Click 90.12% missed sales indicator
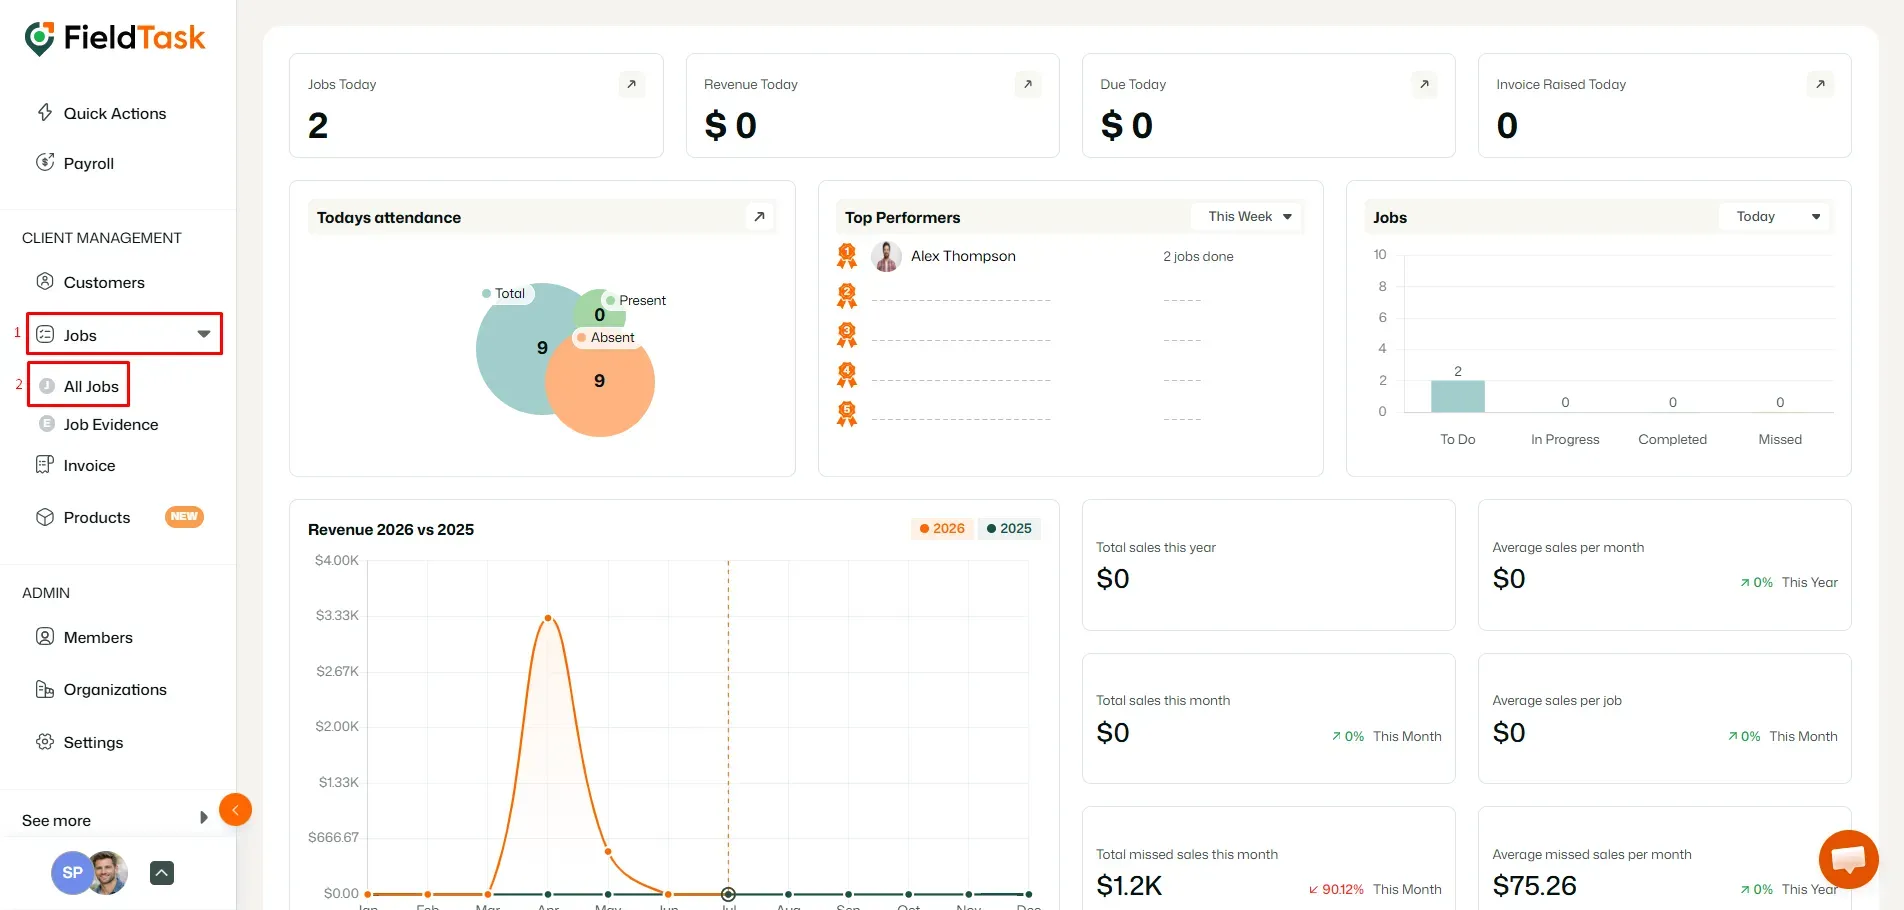This screenshot has height=910, width=1904. pyautogui.click(x=1336, y=889)
